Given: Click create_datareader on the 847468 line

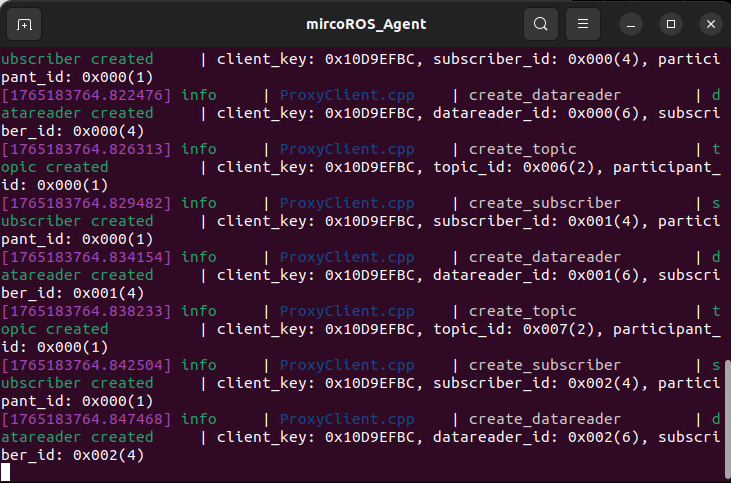Looking at the screenshot, I should (545, 420).
